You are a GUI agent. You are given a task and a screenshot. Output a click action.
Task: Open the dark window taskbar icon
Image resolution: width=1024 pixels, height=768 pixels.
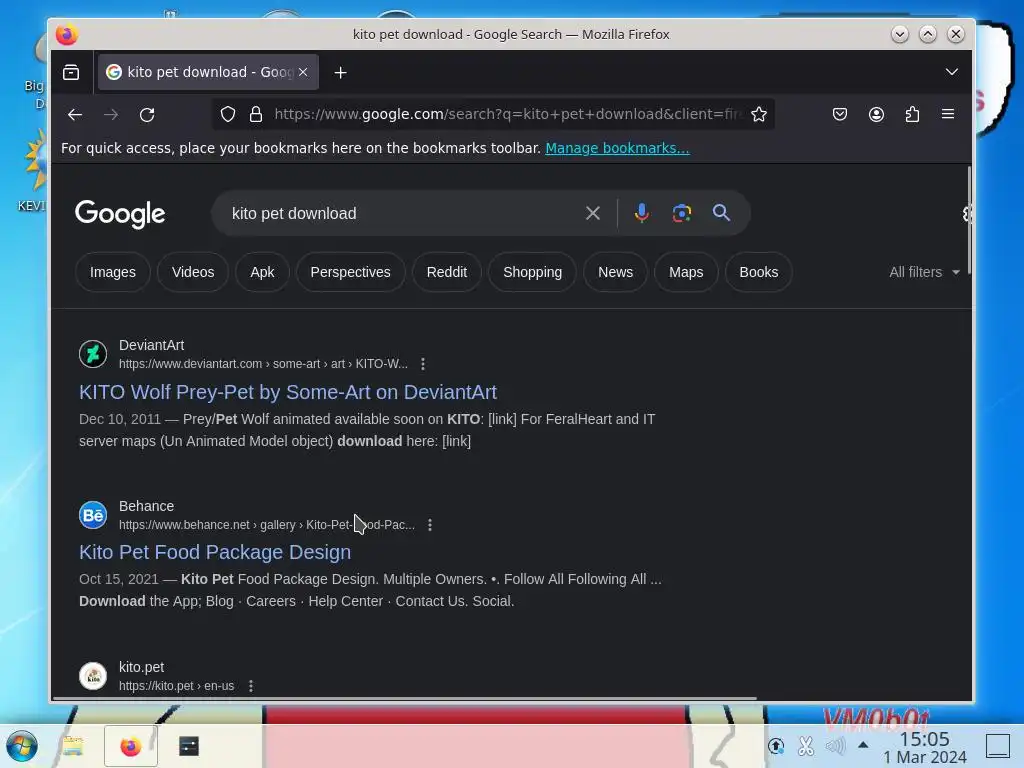click(x=189, y=746)
